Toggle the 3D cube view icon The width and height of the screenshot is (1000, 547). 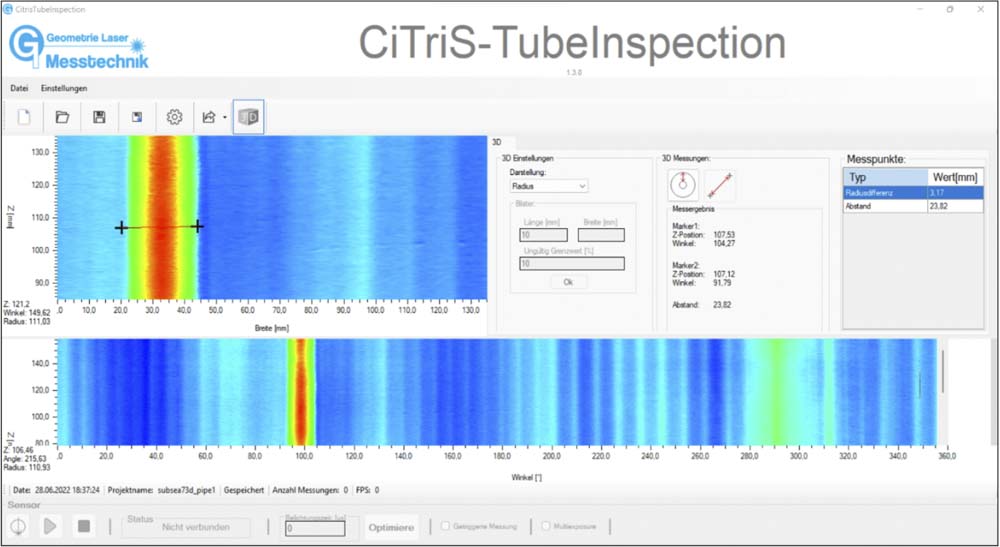[248, 117]
